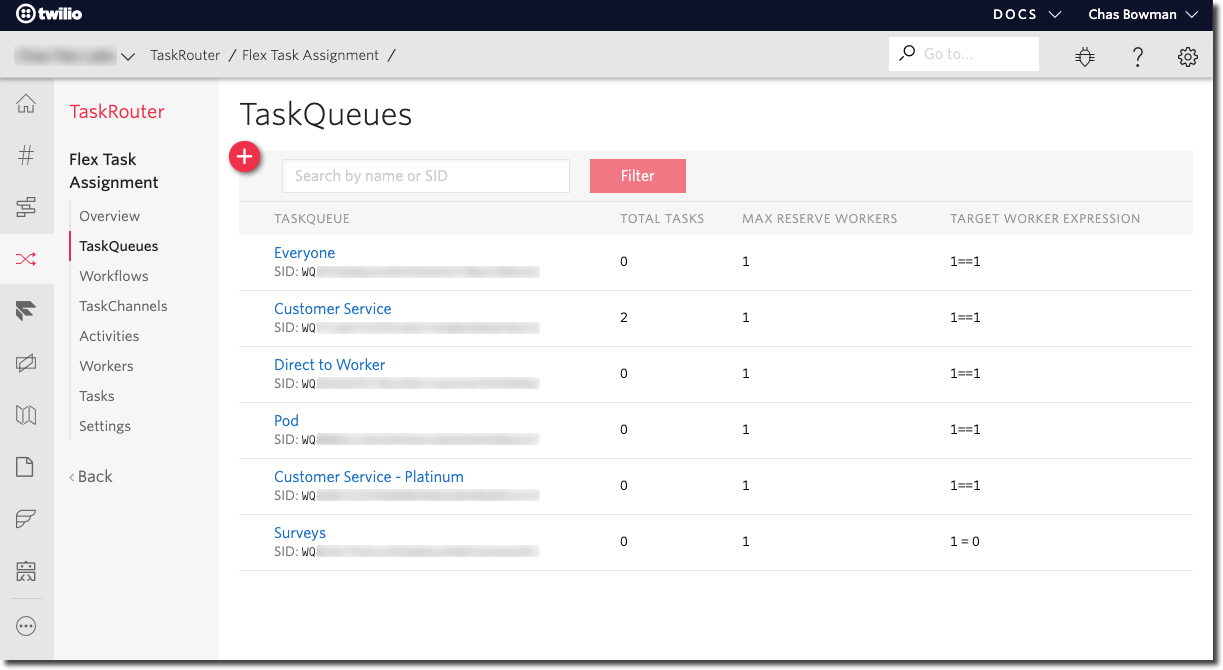Open the Pod task queue

click(x=287, y=421)
